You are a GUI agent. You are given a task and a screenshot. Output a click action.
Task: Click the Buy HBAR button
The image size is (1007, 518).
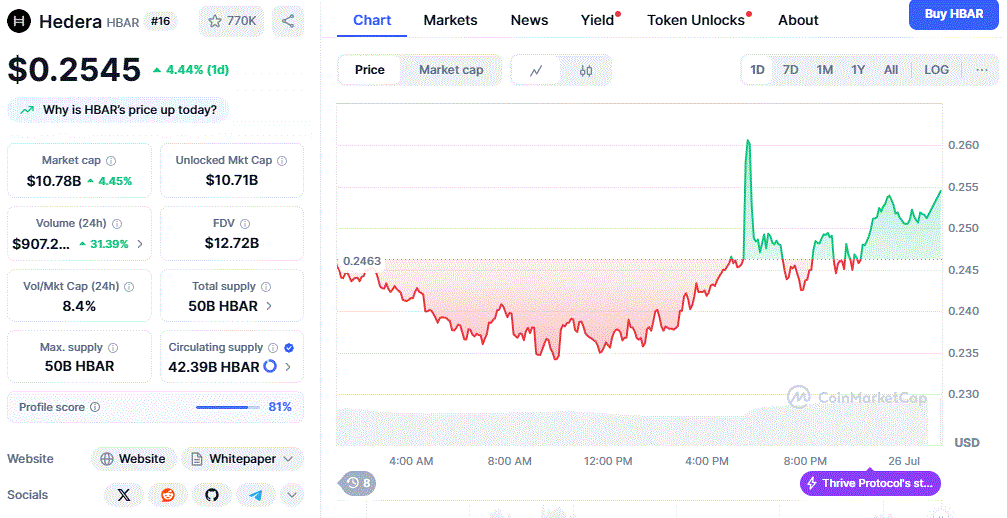[954, 14]
